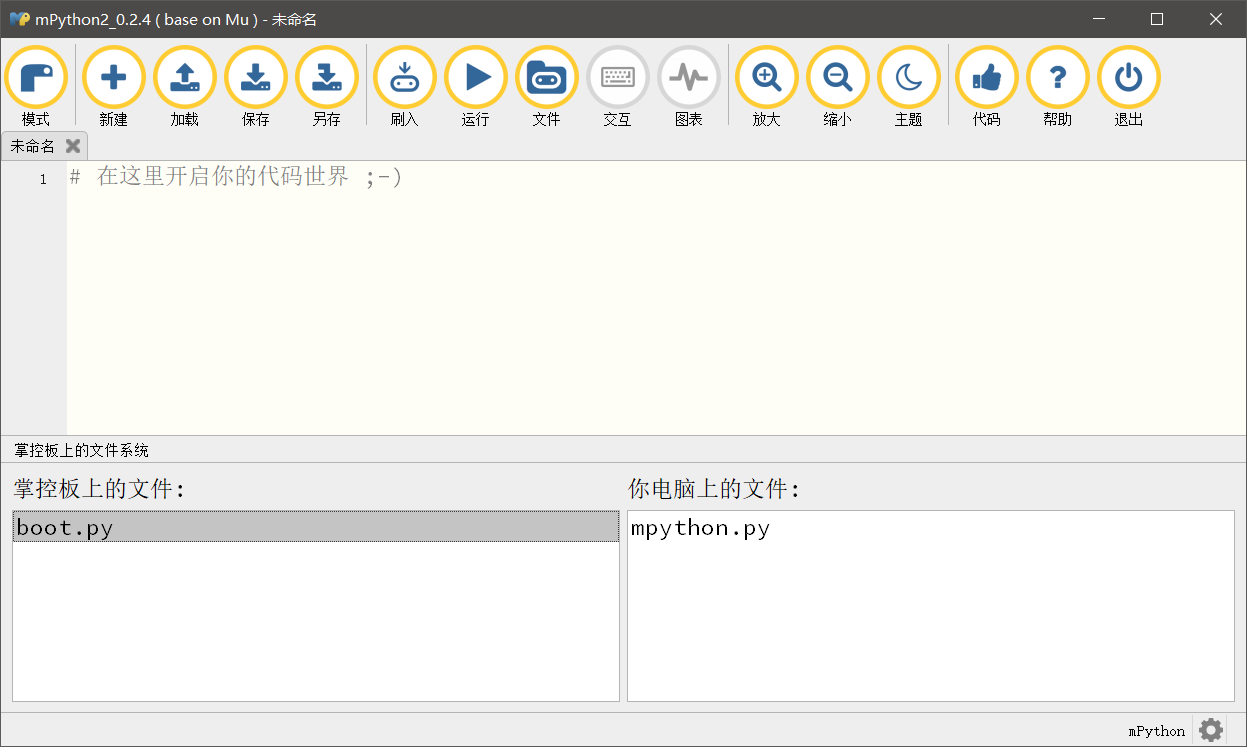Click the 你电脑上的文件 heading

tap(714, 489)
